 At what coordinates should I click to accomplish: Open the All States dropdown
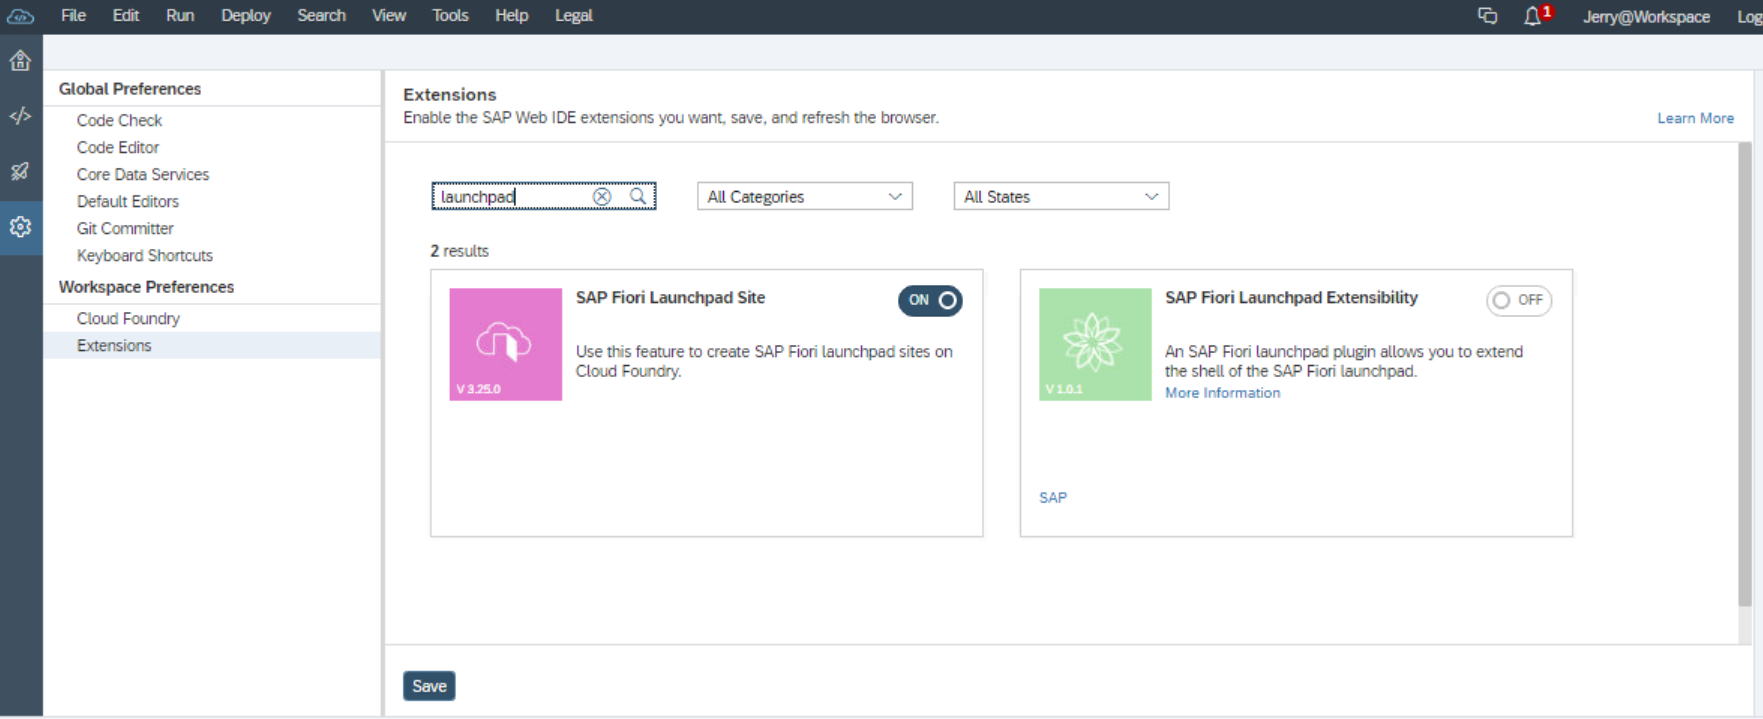point(1061,197)
